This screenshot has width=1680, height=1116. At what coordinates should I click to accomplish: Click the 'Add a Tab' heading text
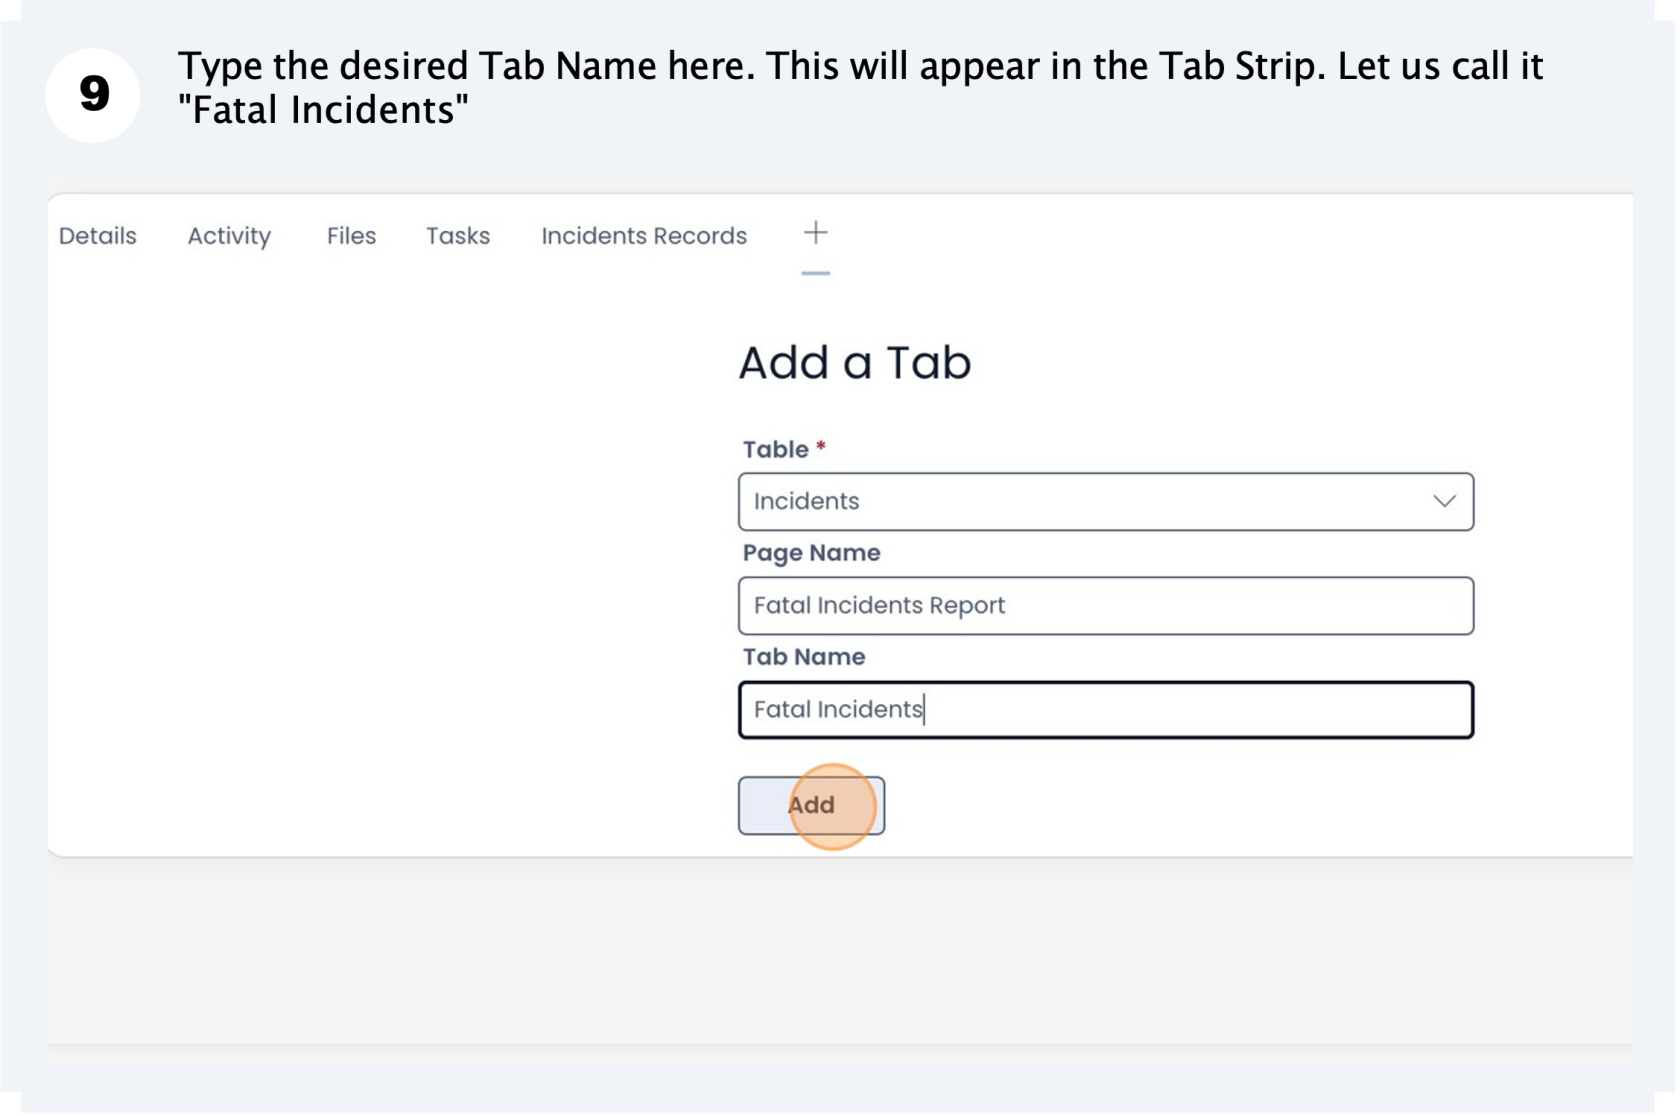point(855,363)
